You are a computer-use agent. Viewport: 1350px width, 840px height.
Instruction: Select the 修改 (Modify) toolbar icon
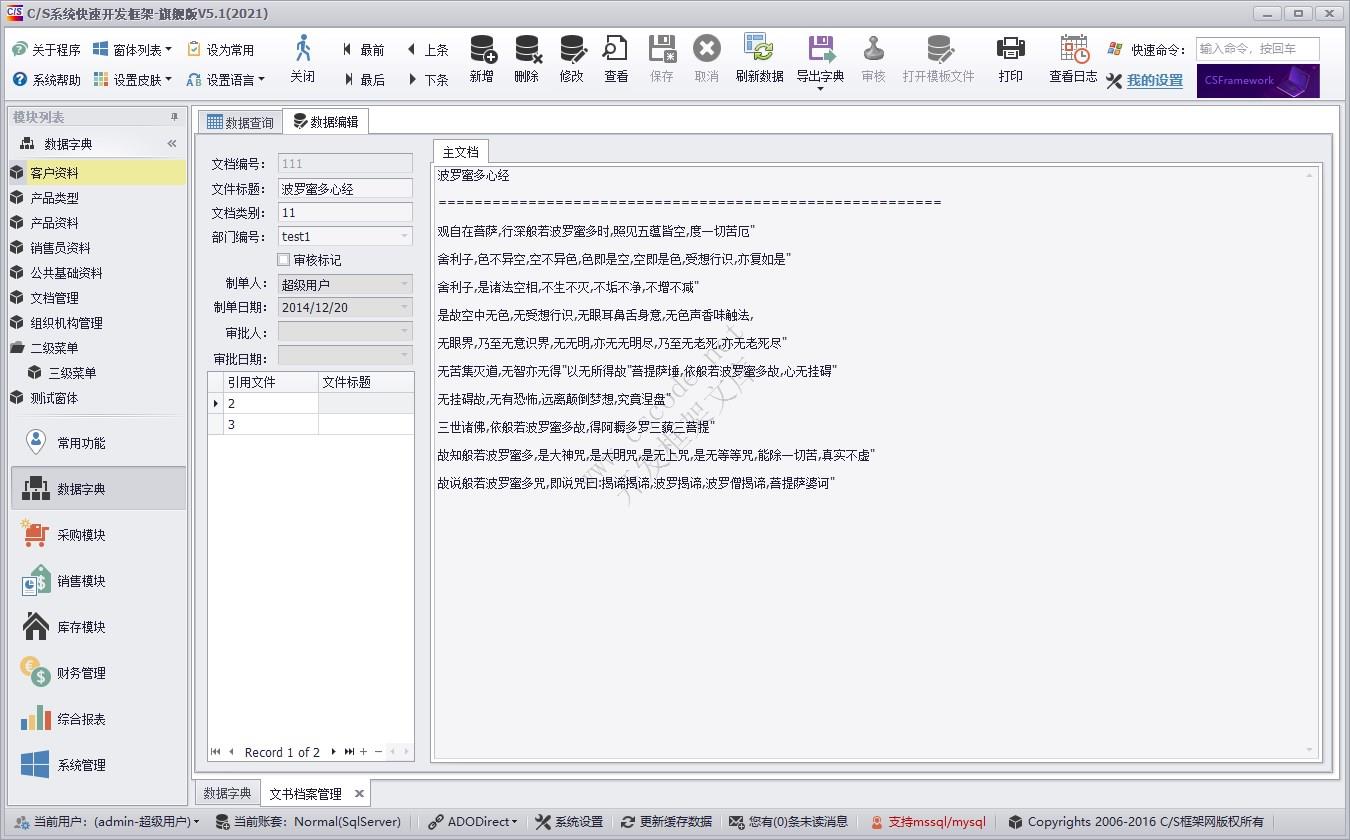coord(571,58)
